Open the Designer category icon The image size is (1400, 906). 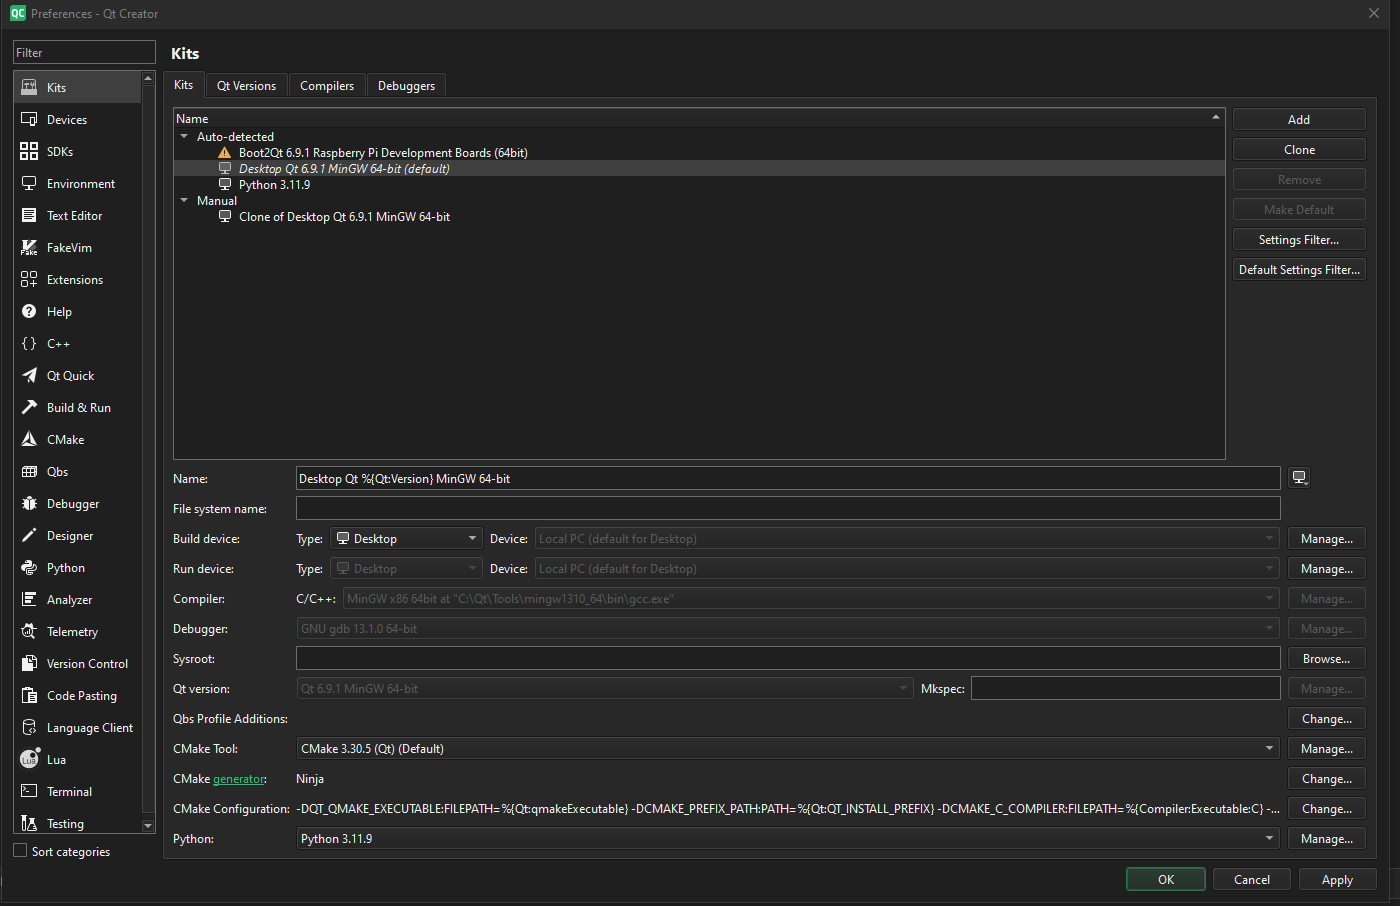click(29, 536)
